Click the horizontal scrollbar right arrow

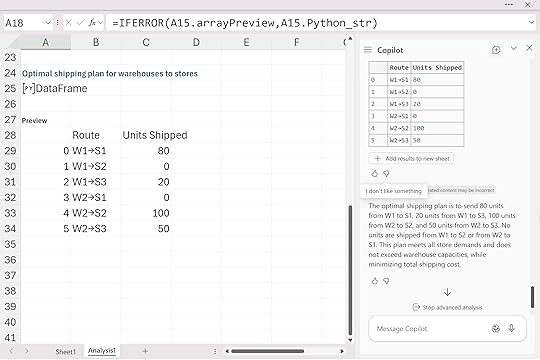[x=342, y=351]
